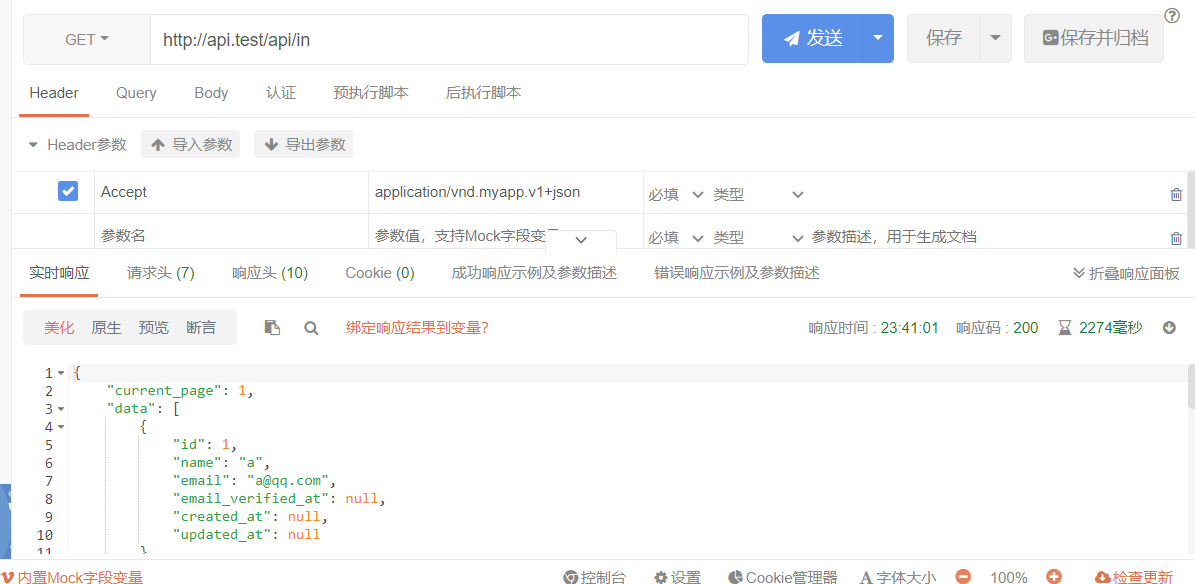
Task: Click the application/vnd.myapp.v1+json value field
Action: pyautogui.click(x=505, y=192)
